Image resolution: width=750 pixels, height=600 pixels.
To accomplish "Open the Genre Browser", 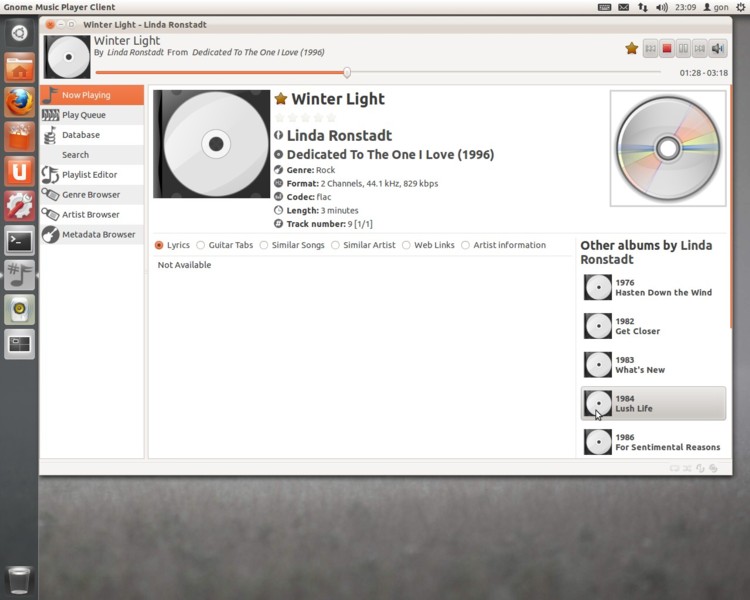I will pyautogui.click(x=92, y=195).
